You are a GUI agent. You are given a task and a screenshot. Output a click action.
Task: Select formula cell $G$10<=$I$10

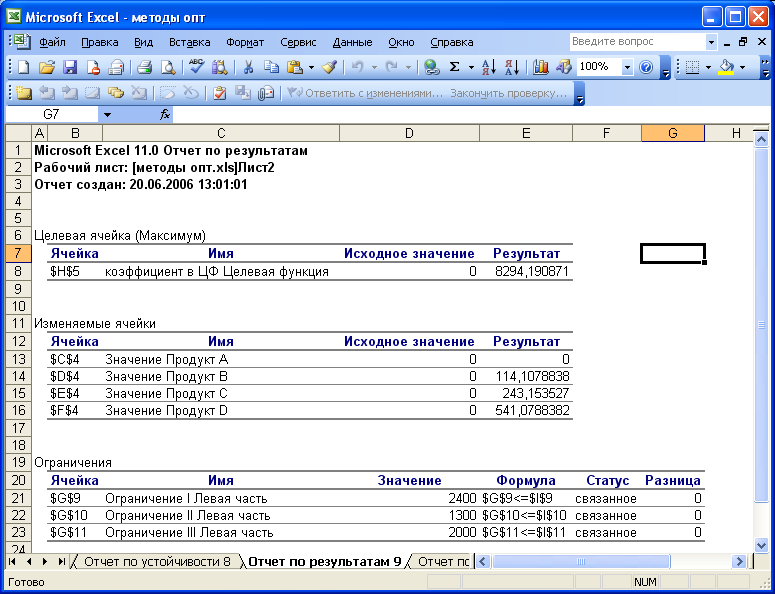pyautogui.click(x=526, y=515)
